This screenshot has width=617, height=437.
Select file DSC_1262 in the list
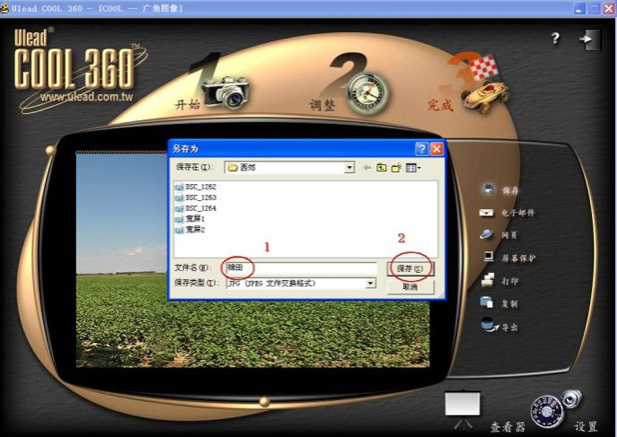click(x=196, y=187)
